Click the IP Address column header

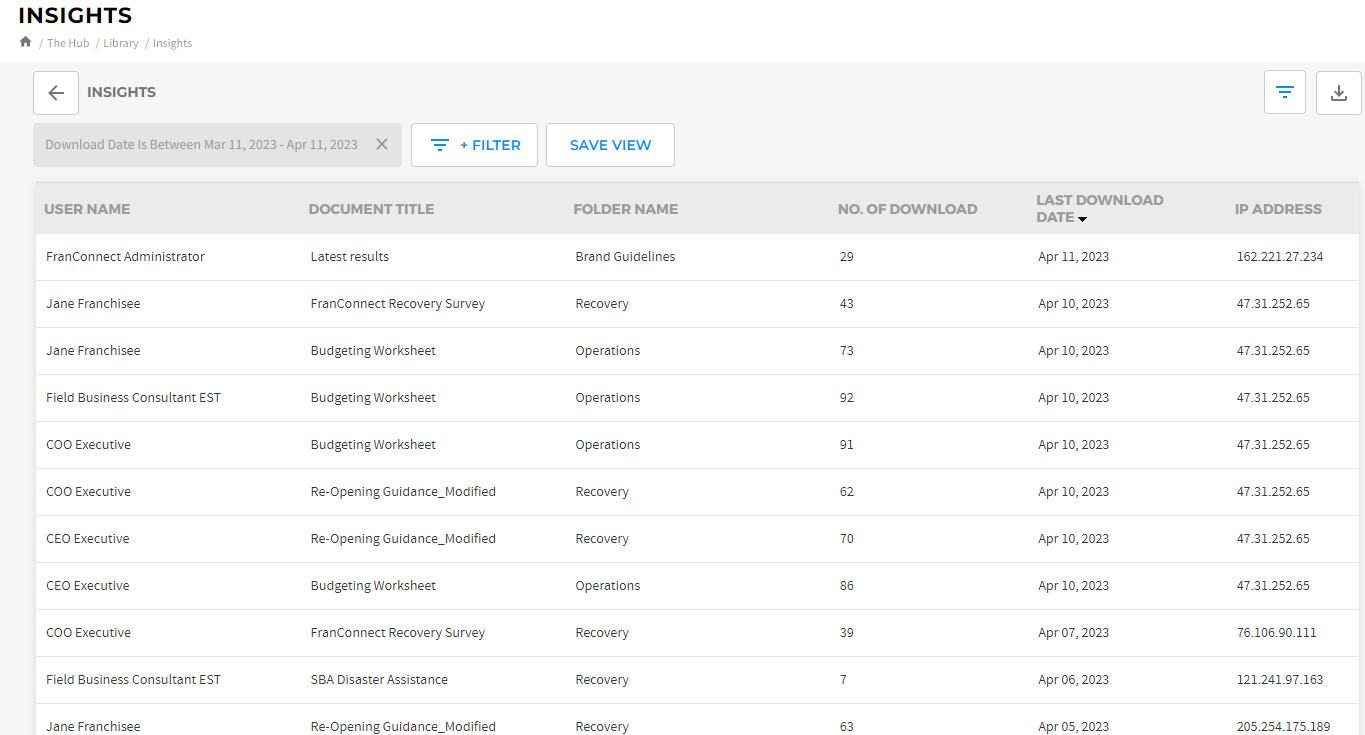(x=1278, y=209)
